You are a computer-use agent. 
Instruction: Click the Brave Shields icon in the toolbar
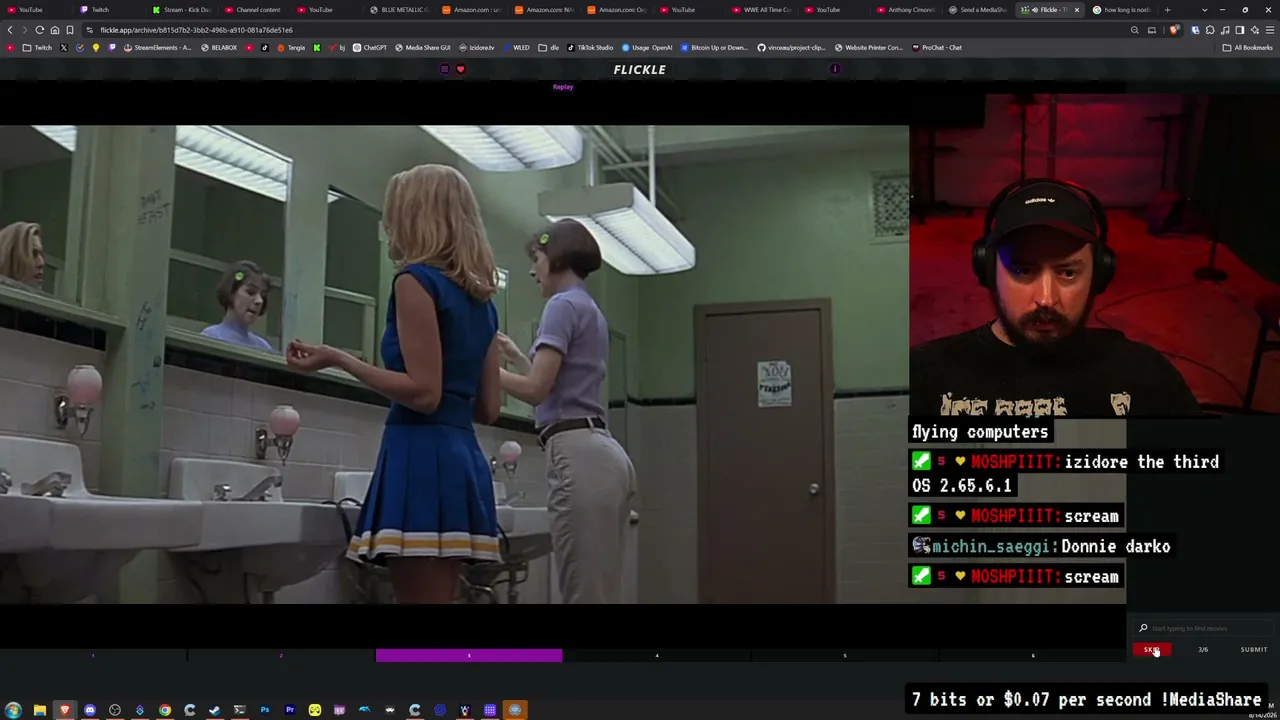coord(1174,30)
